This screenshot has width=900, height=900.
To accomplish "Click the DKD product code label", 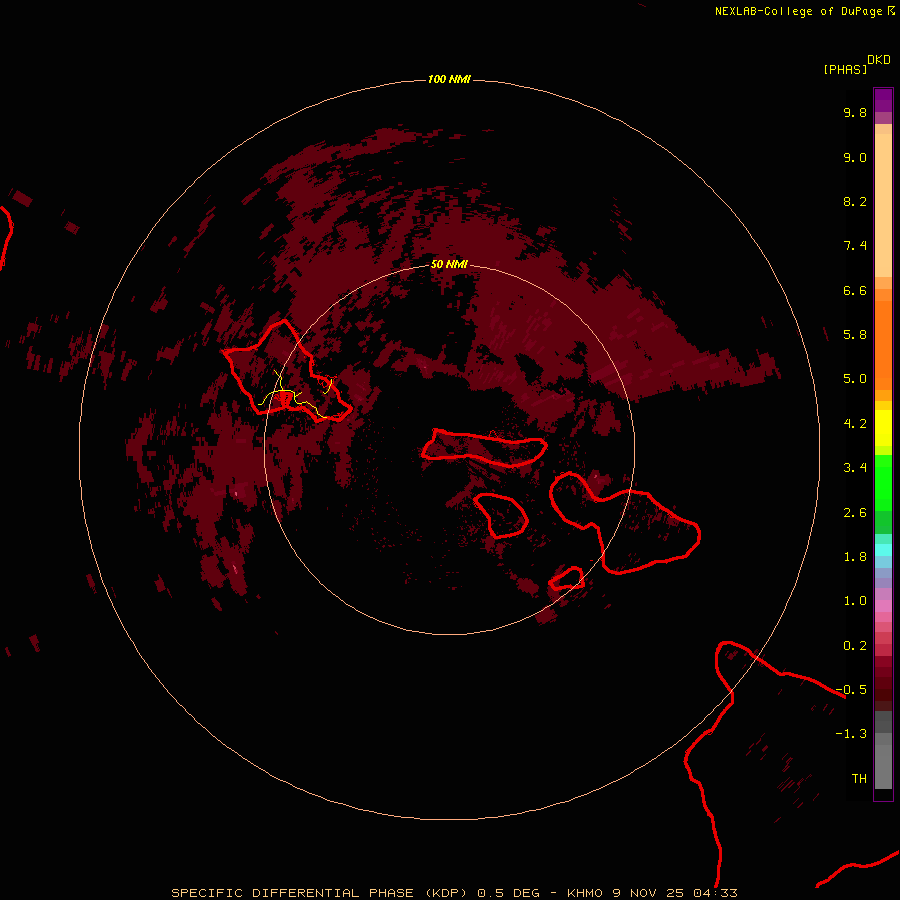I will (x=879, y=60).
